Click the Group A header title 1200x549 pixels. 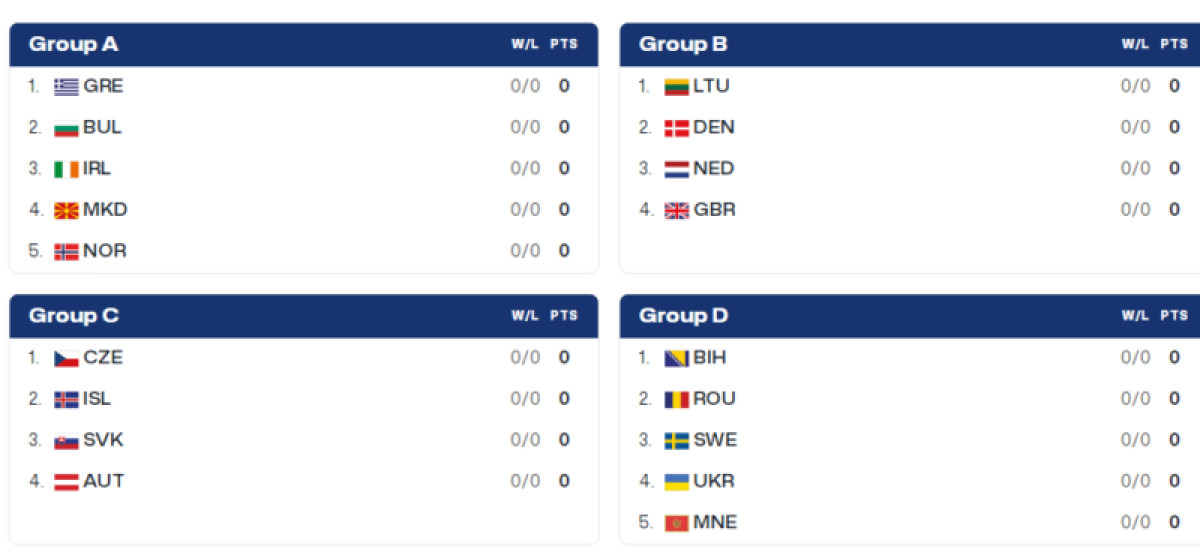click(73, 44)
